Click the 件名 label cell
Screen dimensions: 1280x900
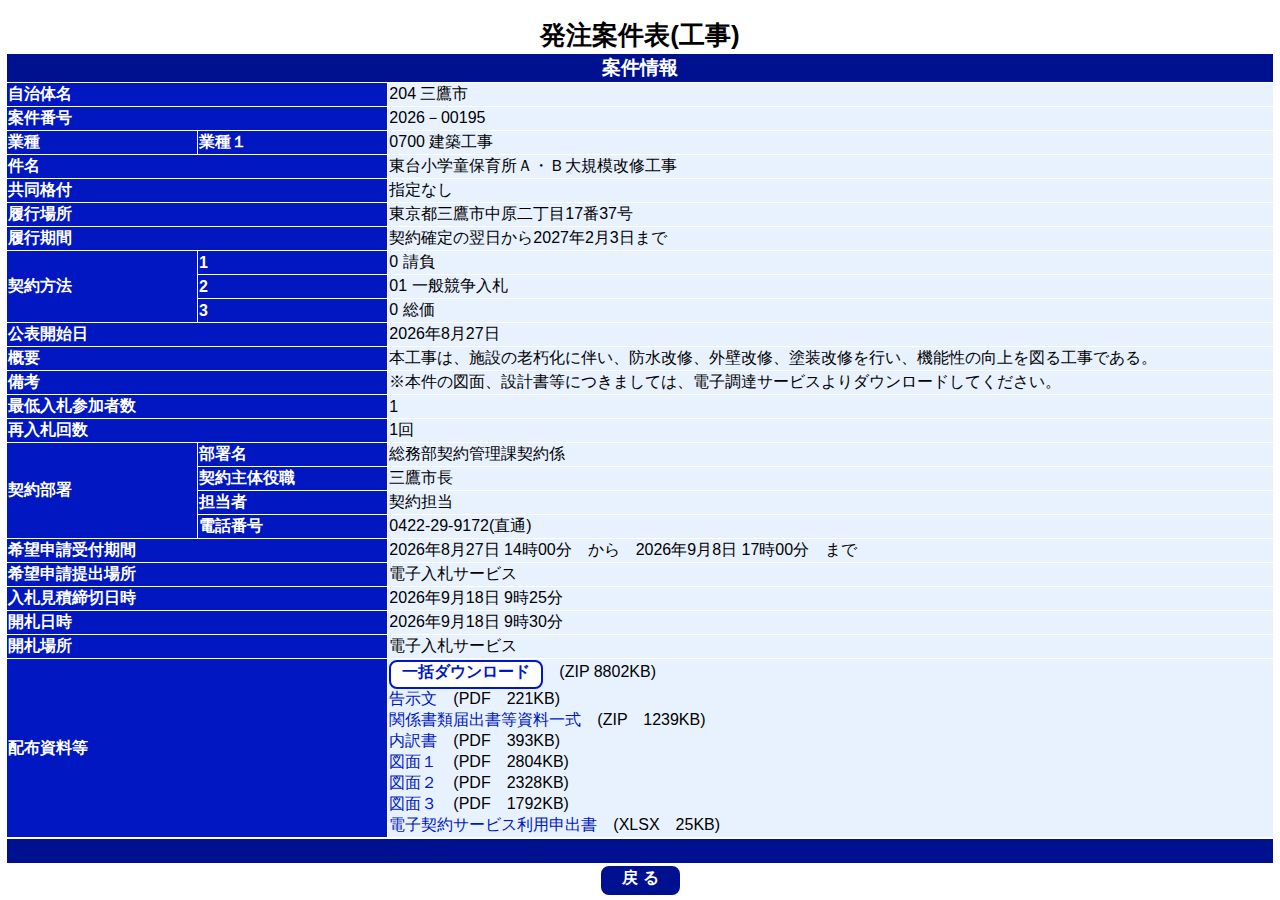(x=197, y=166)
